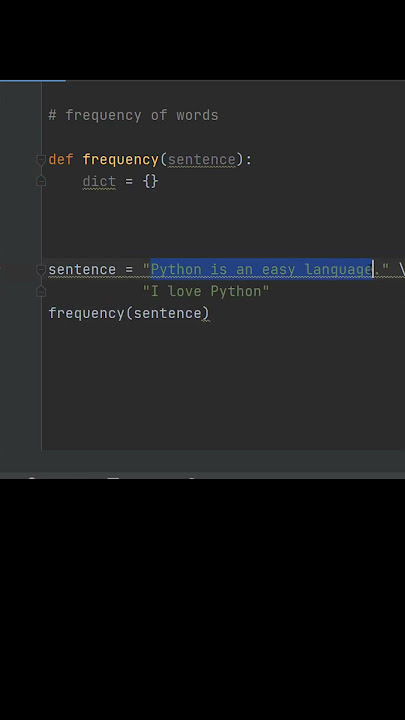This screenshot has width=405, height=720.
Task: Collapse the def frequency function fold marker
Action: tap(41, 160)
